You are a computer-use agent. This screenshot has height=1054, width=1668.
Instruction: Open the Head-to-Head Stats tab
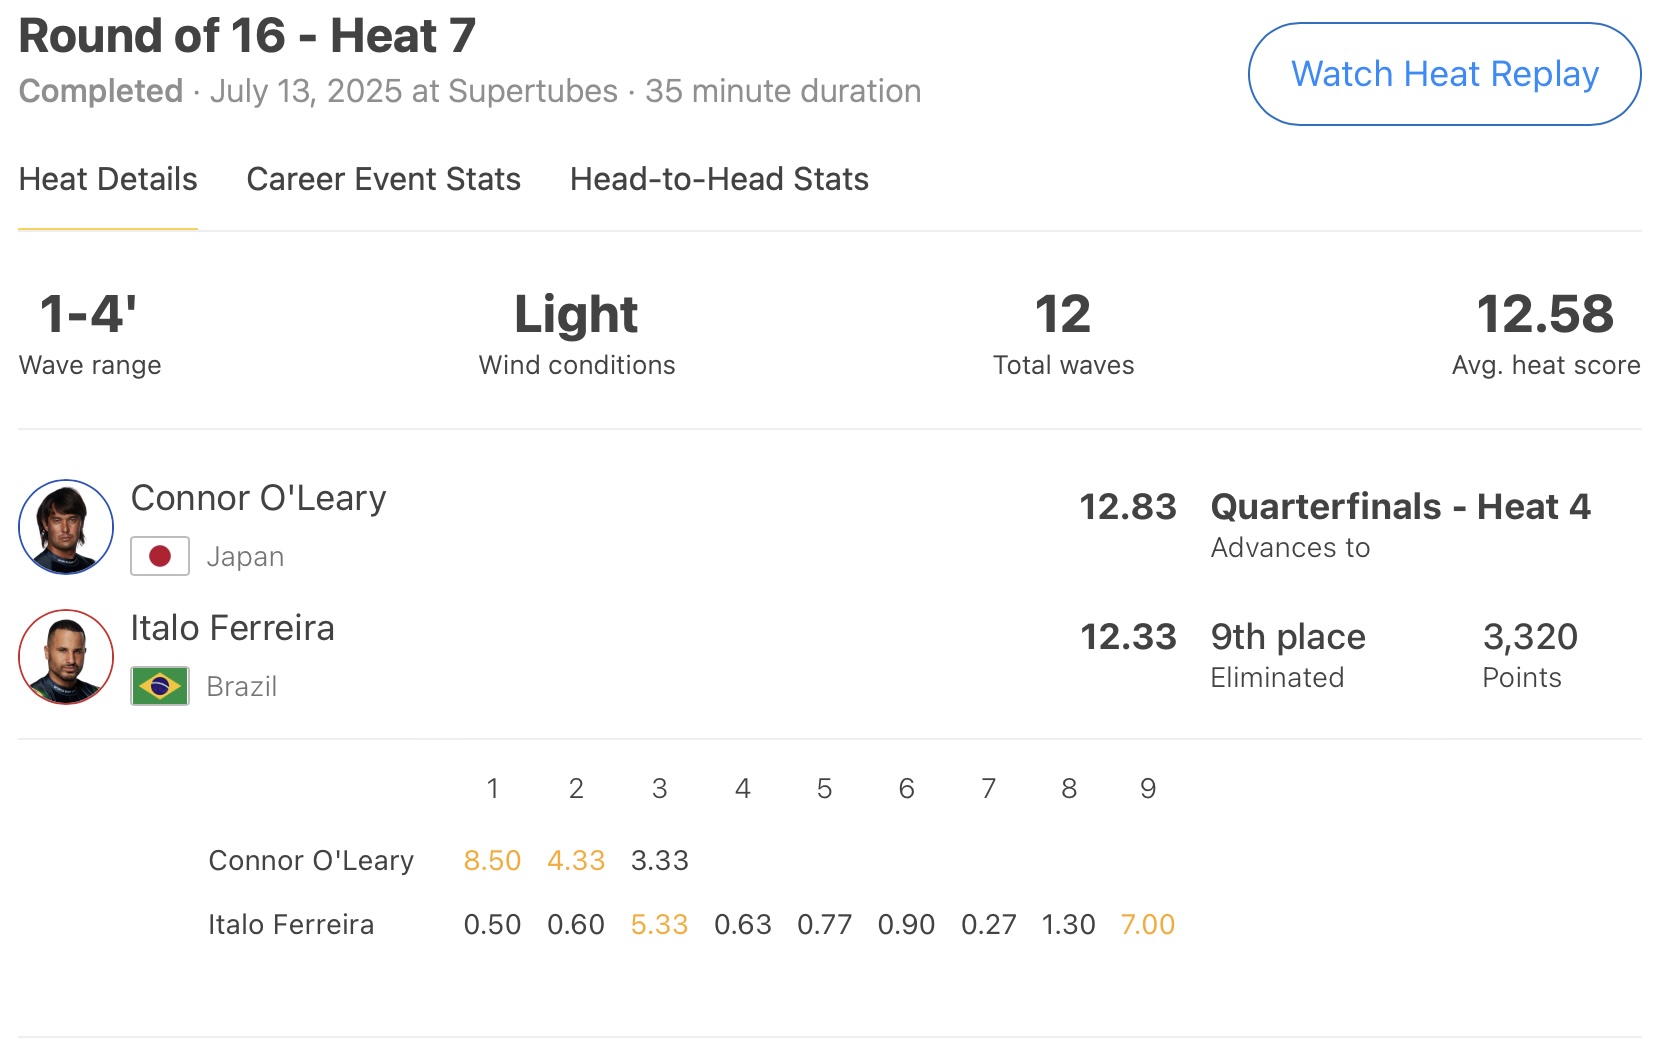click(719, 180)
